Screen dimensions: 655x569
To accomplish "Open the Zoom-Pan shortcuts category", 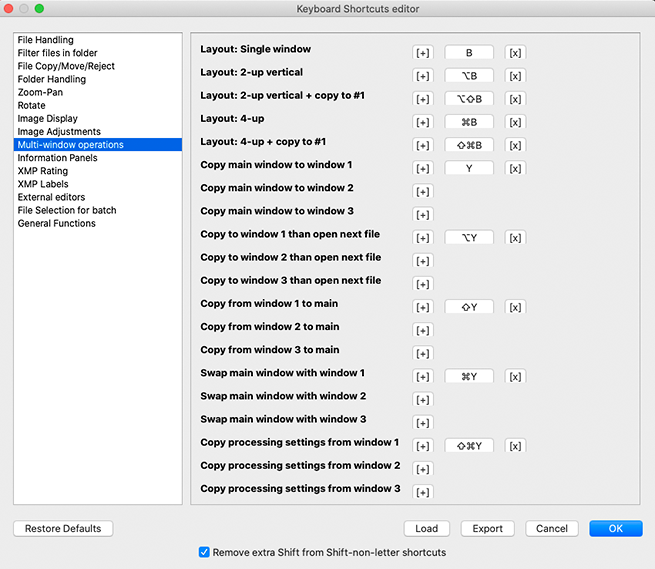I will click(42, 92).
